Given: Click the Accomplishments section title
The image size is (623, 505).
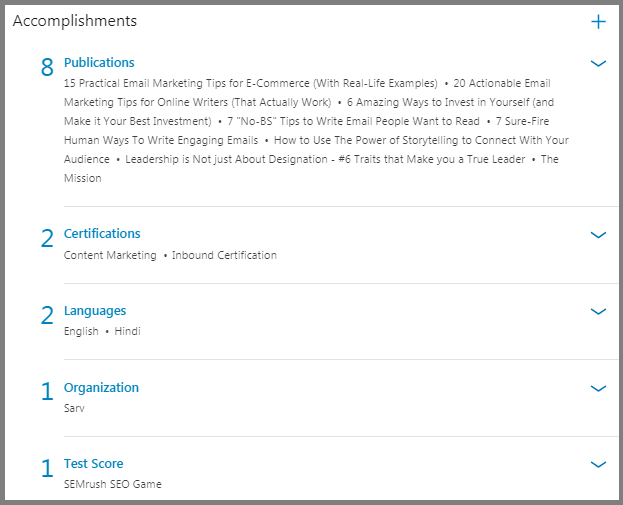Looking at the screenshot, I should tap(75, 21).
